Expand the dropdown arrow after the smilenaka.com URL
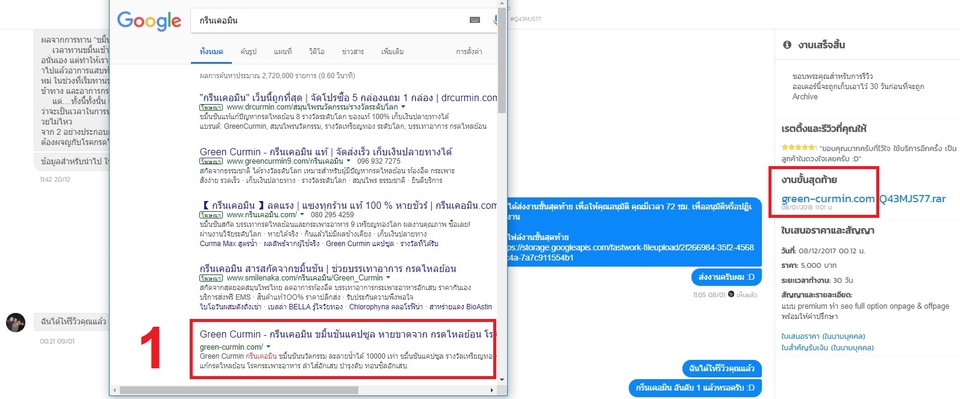The height and width of the screenshot is (399, 960). [388, 278]
